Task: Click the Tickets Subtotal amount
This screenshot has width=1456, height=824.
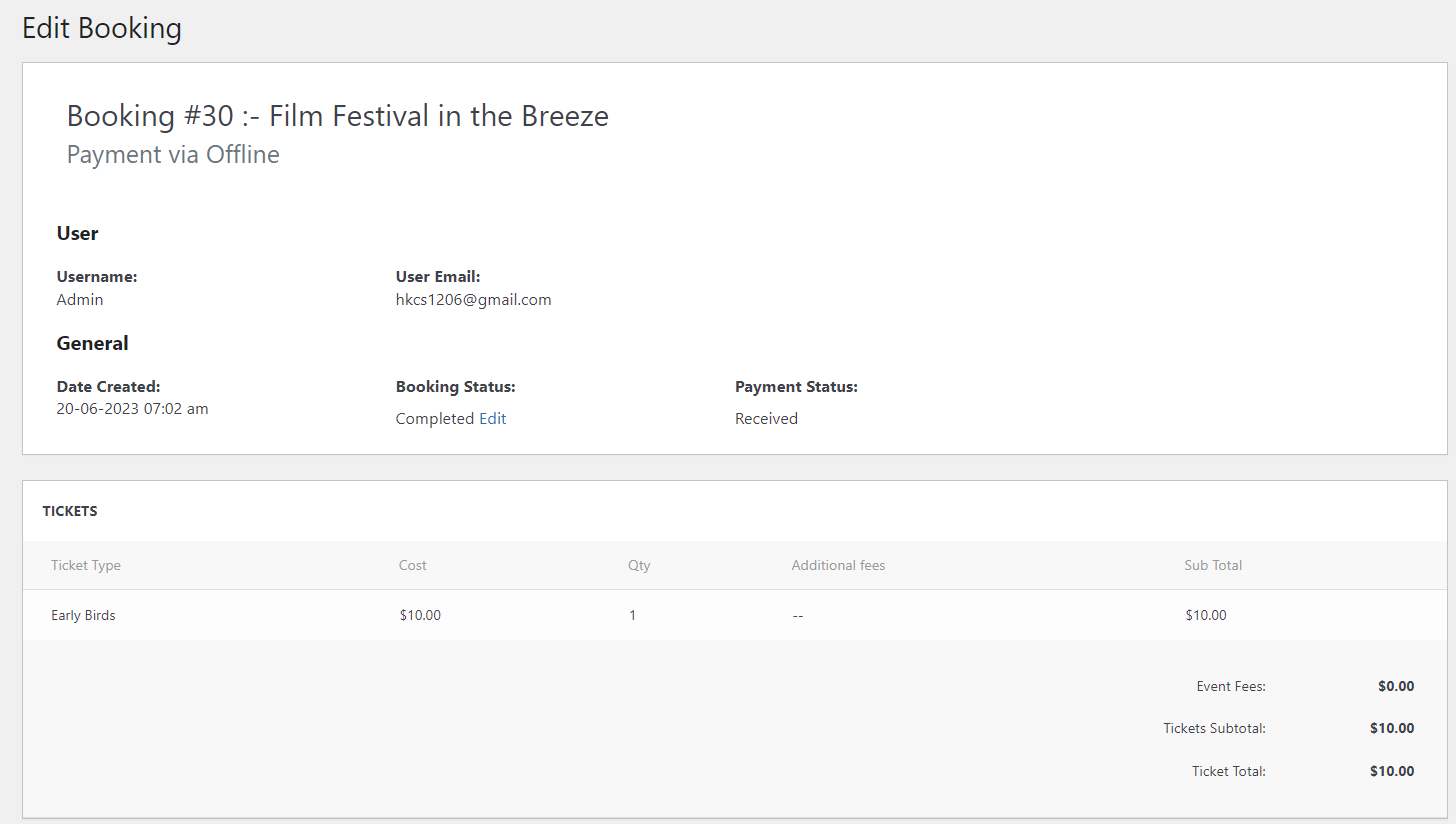Action: coord(1392,729)
